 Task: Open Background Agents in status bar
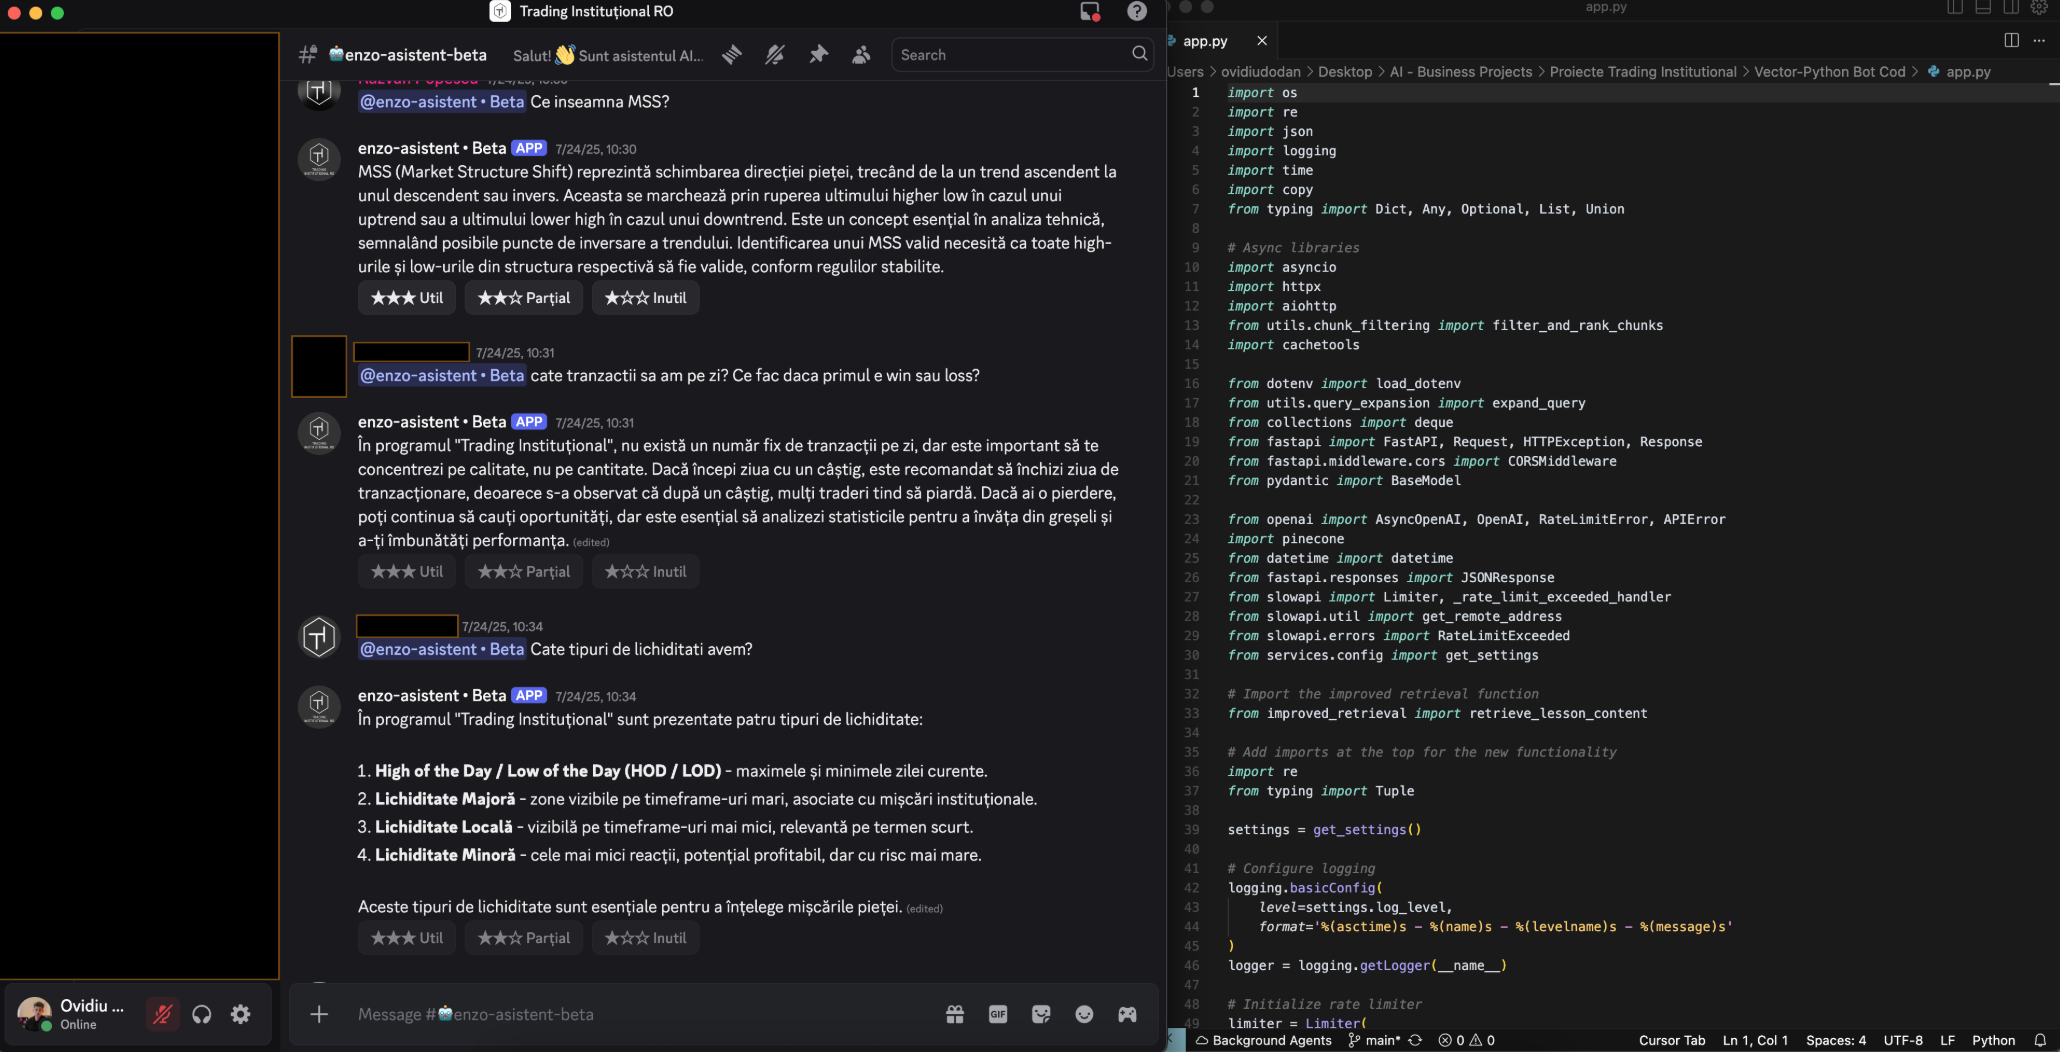(x=1264, y=1040)
